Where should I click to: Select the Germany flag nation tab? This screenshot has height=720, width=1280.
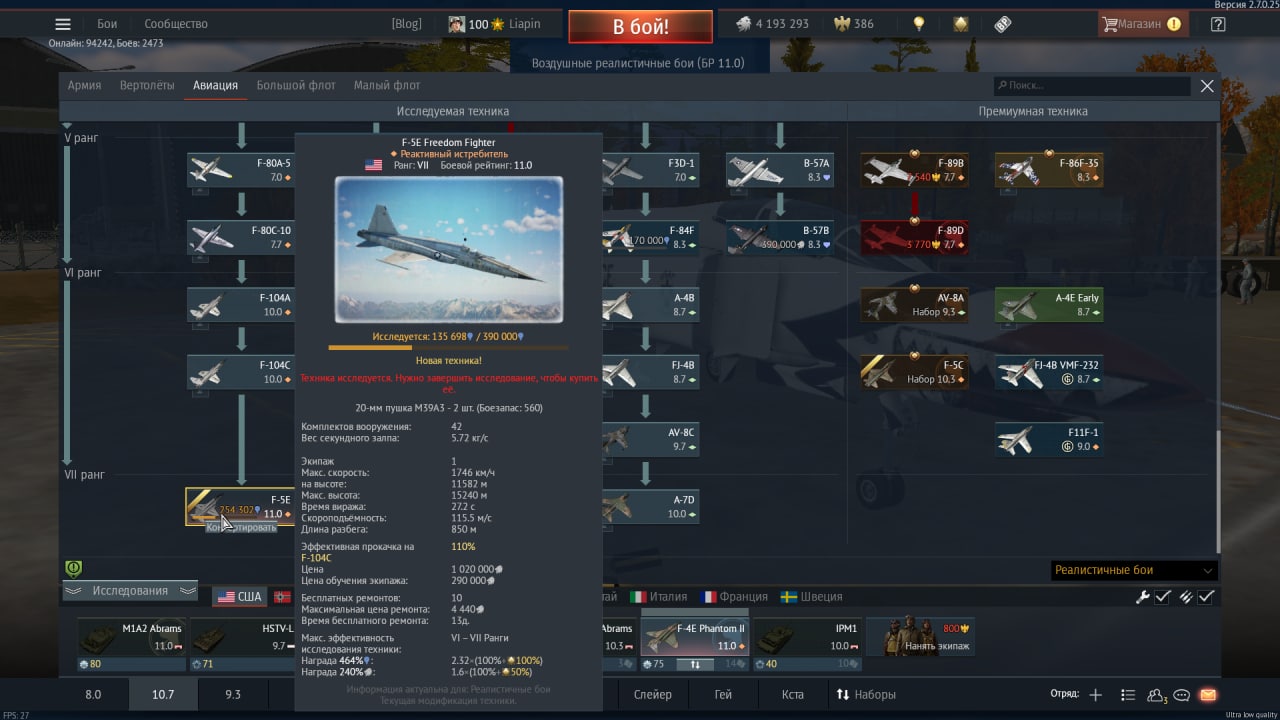coord(281,597)
